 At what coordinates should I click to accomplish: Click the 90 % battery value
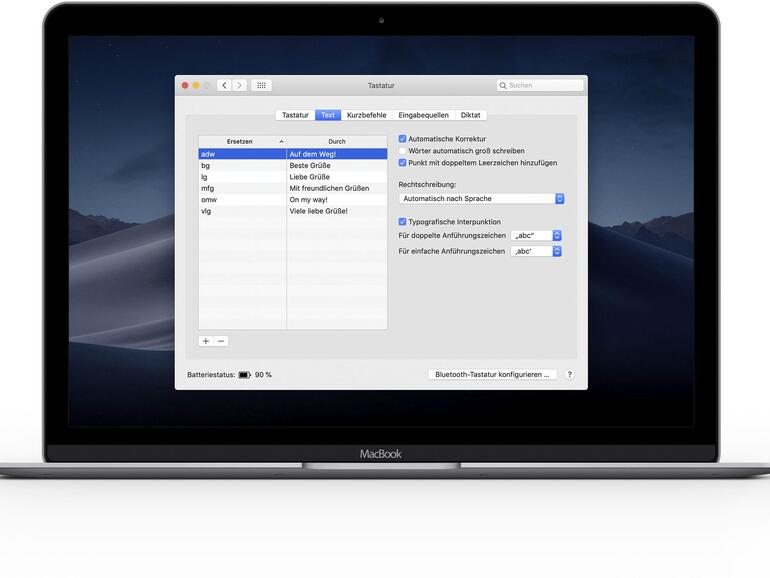[263, 375]
